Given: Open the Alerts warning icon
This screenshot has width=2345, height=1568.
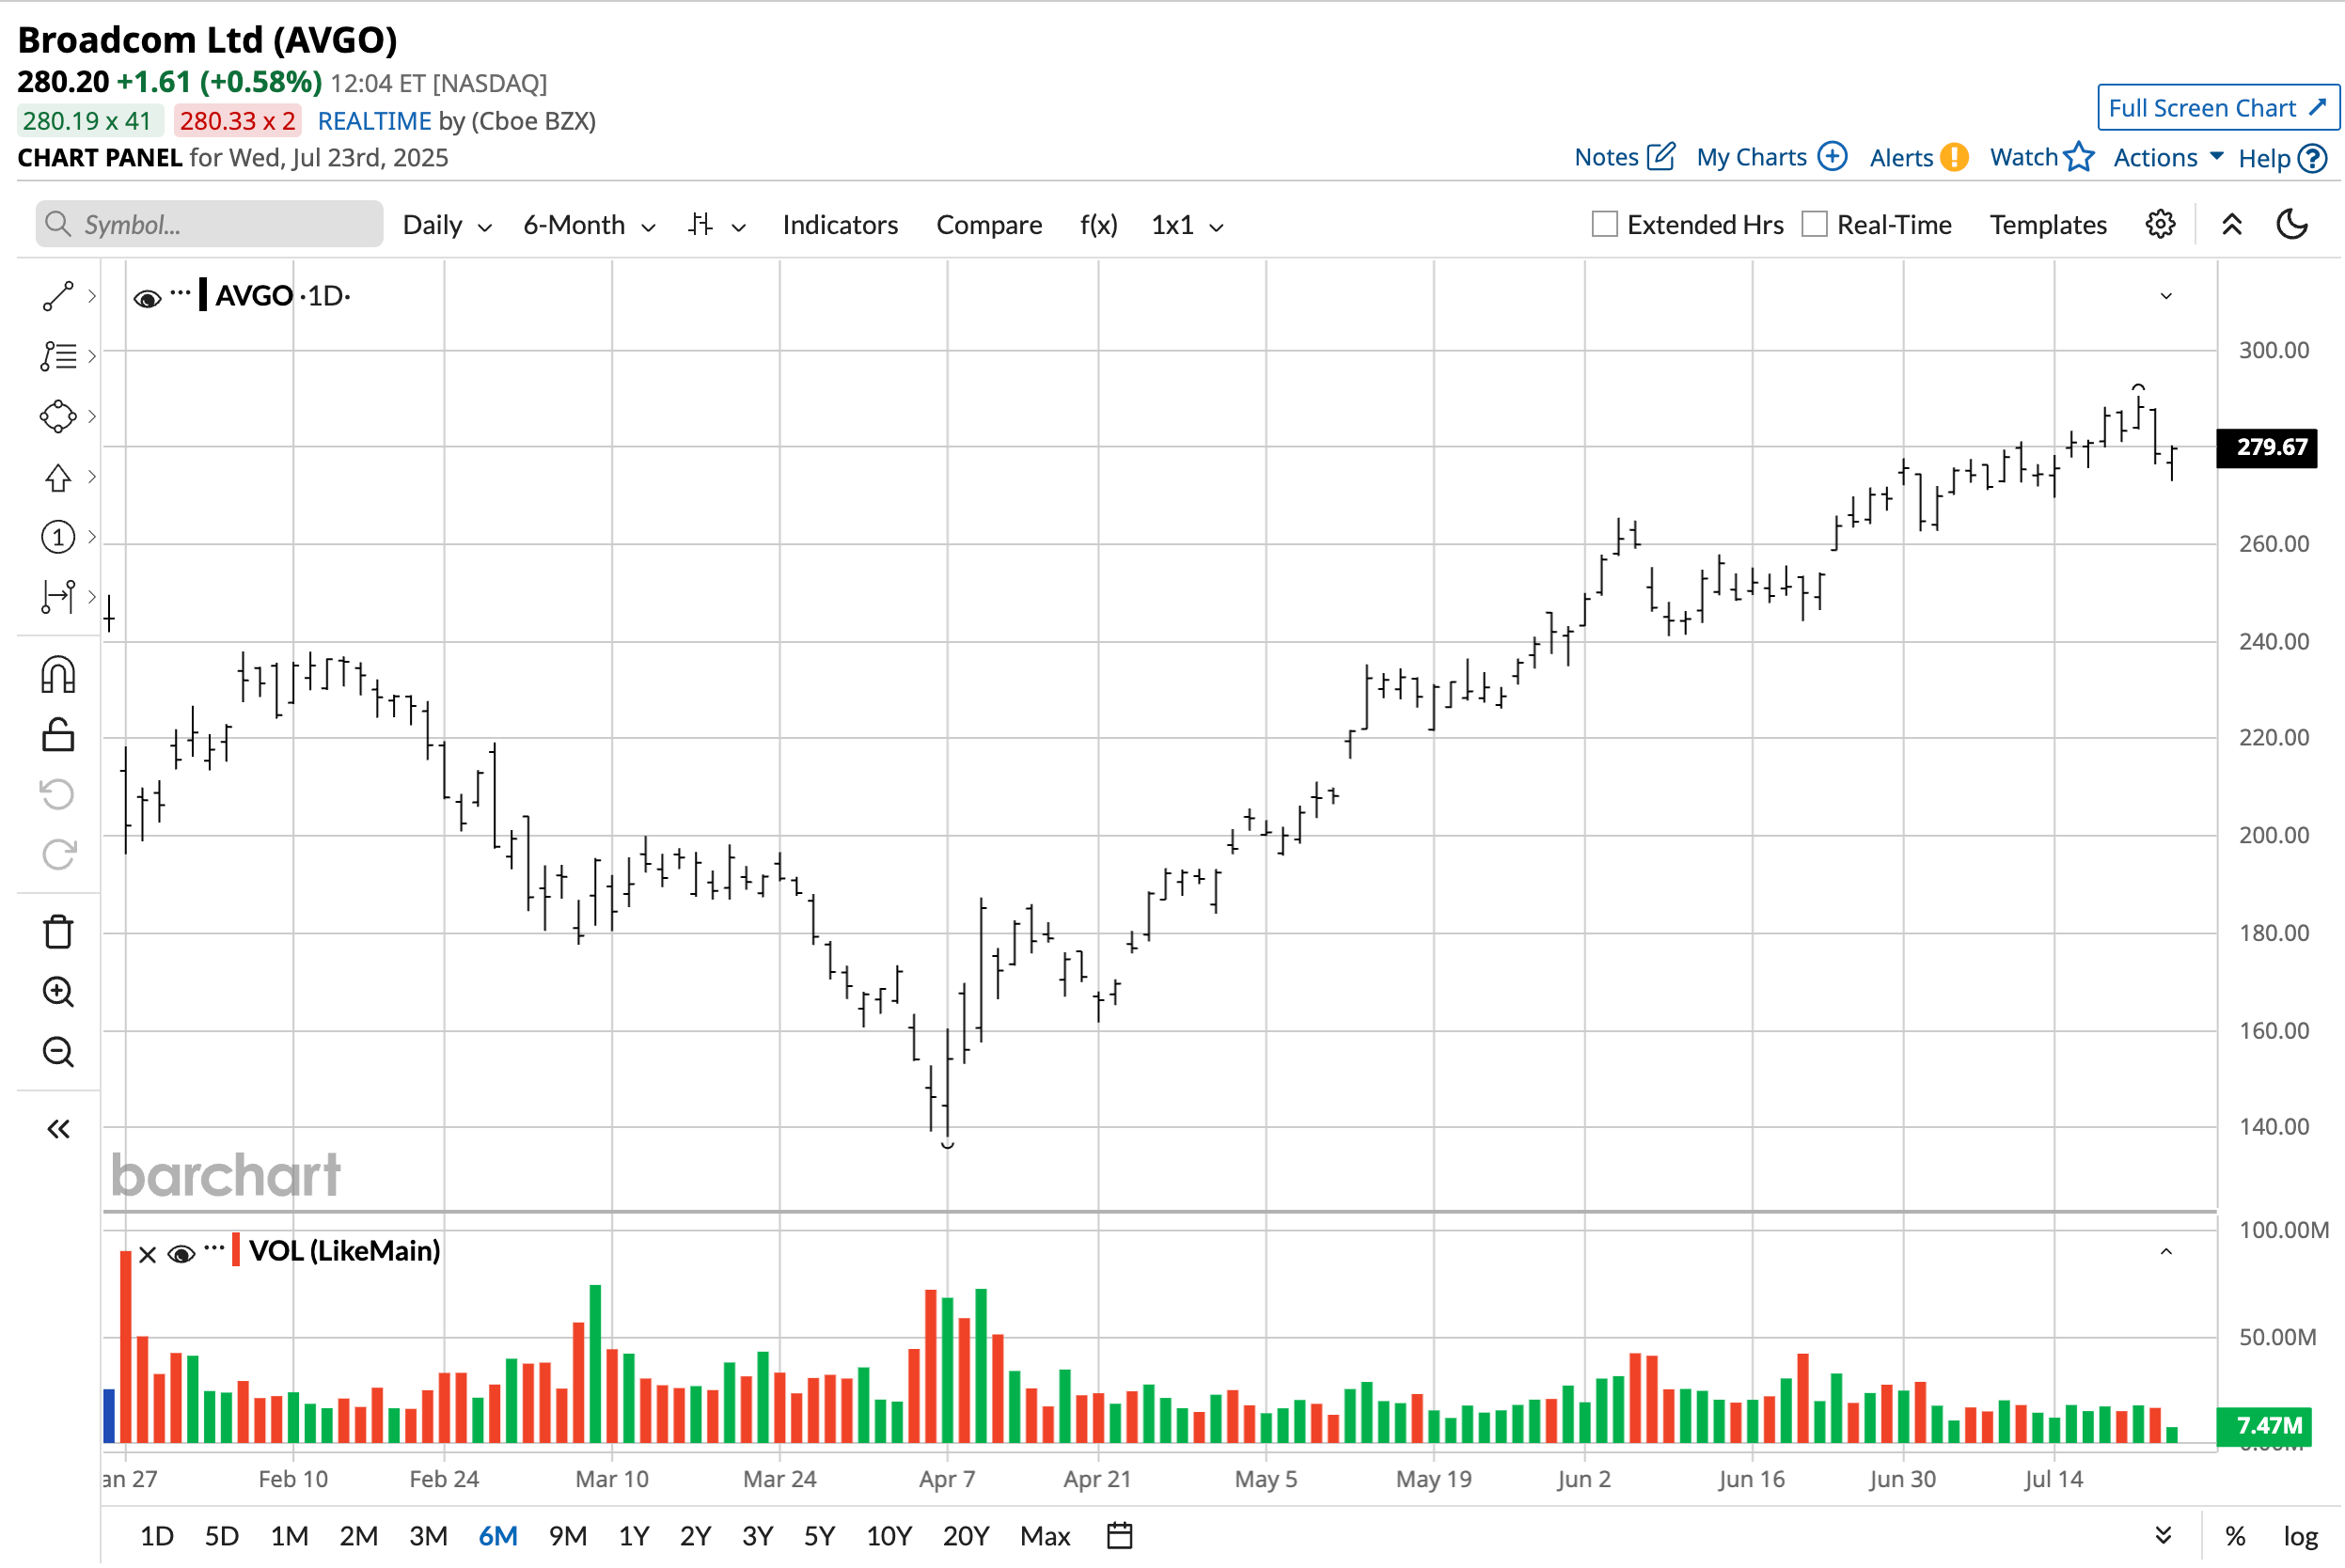Looking at the screenshot, I should 1953,157.
